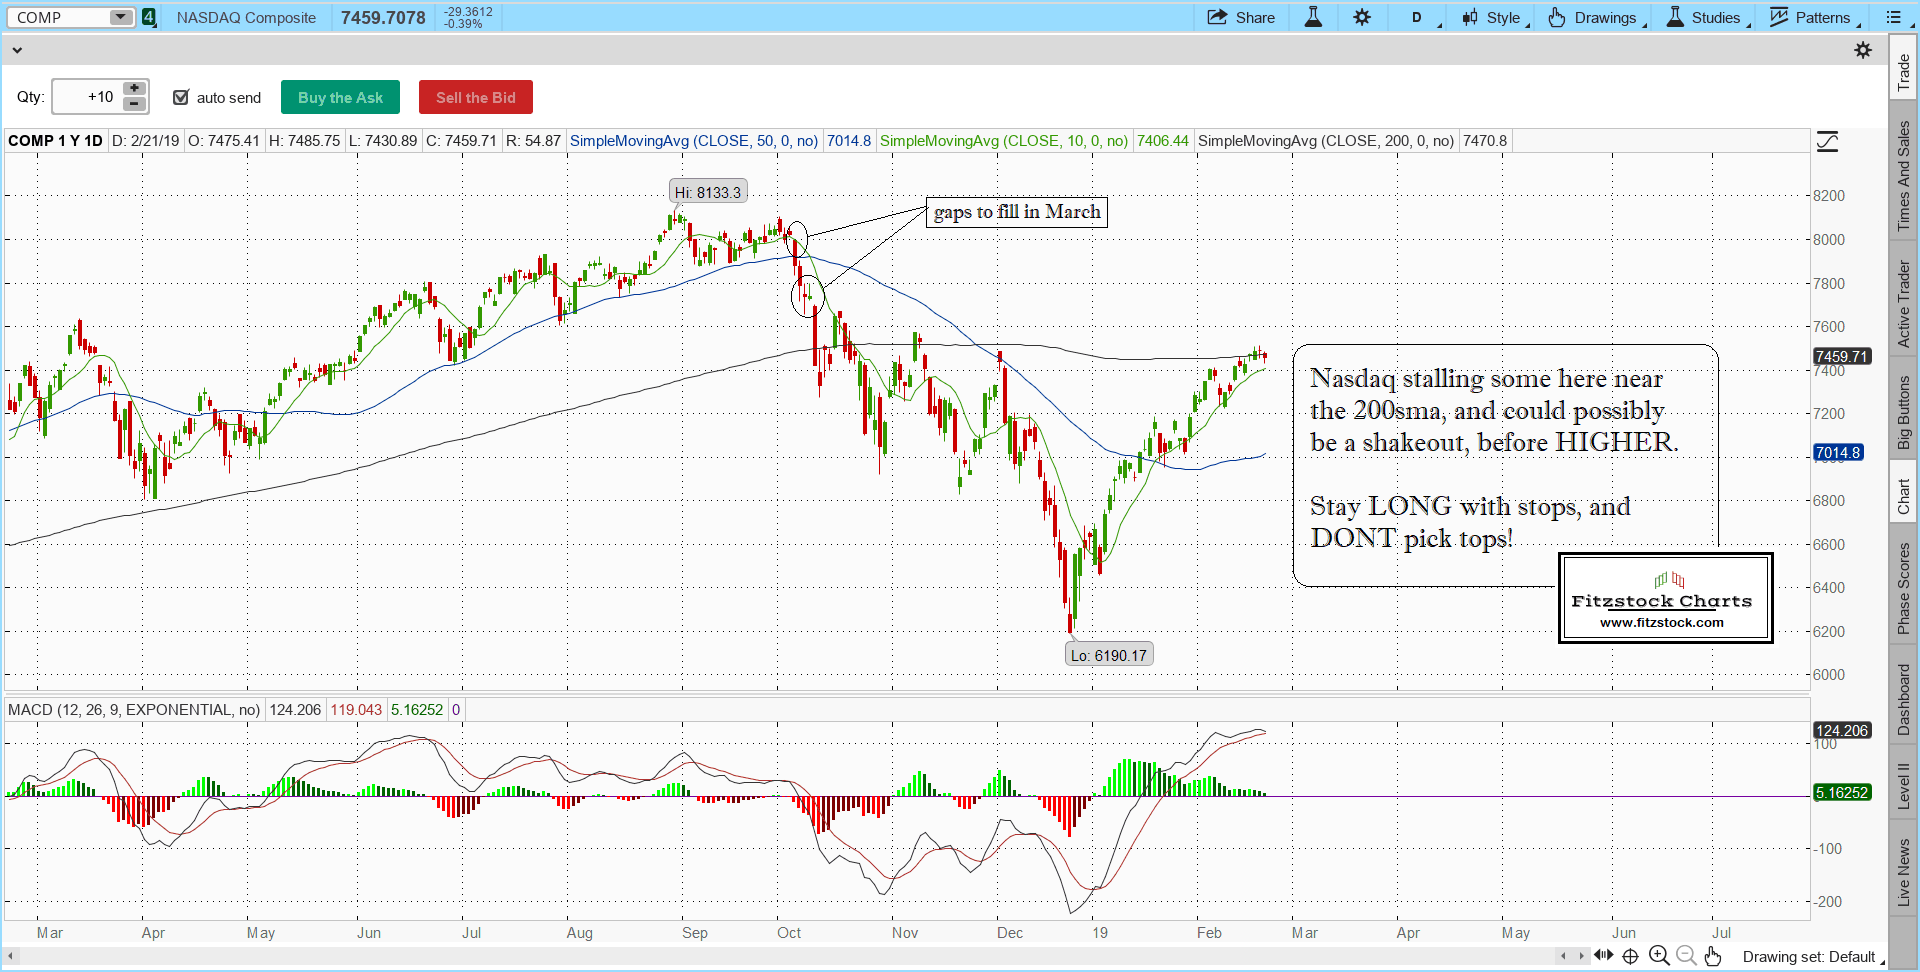The image size is (1920, 972).
Task: Open the Studies menu
Action: pyautogui.click(x=1708, y=18)
